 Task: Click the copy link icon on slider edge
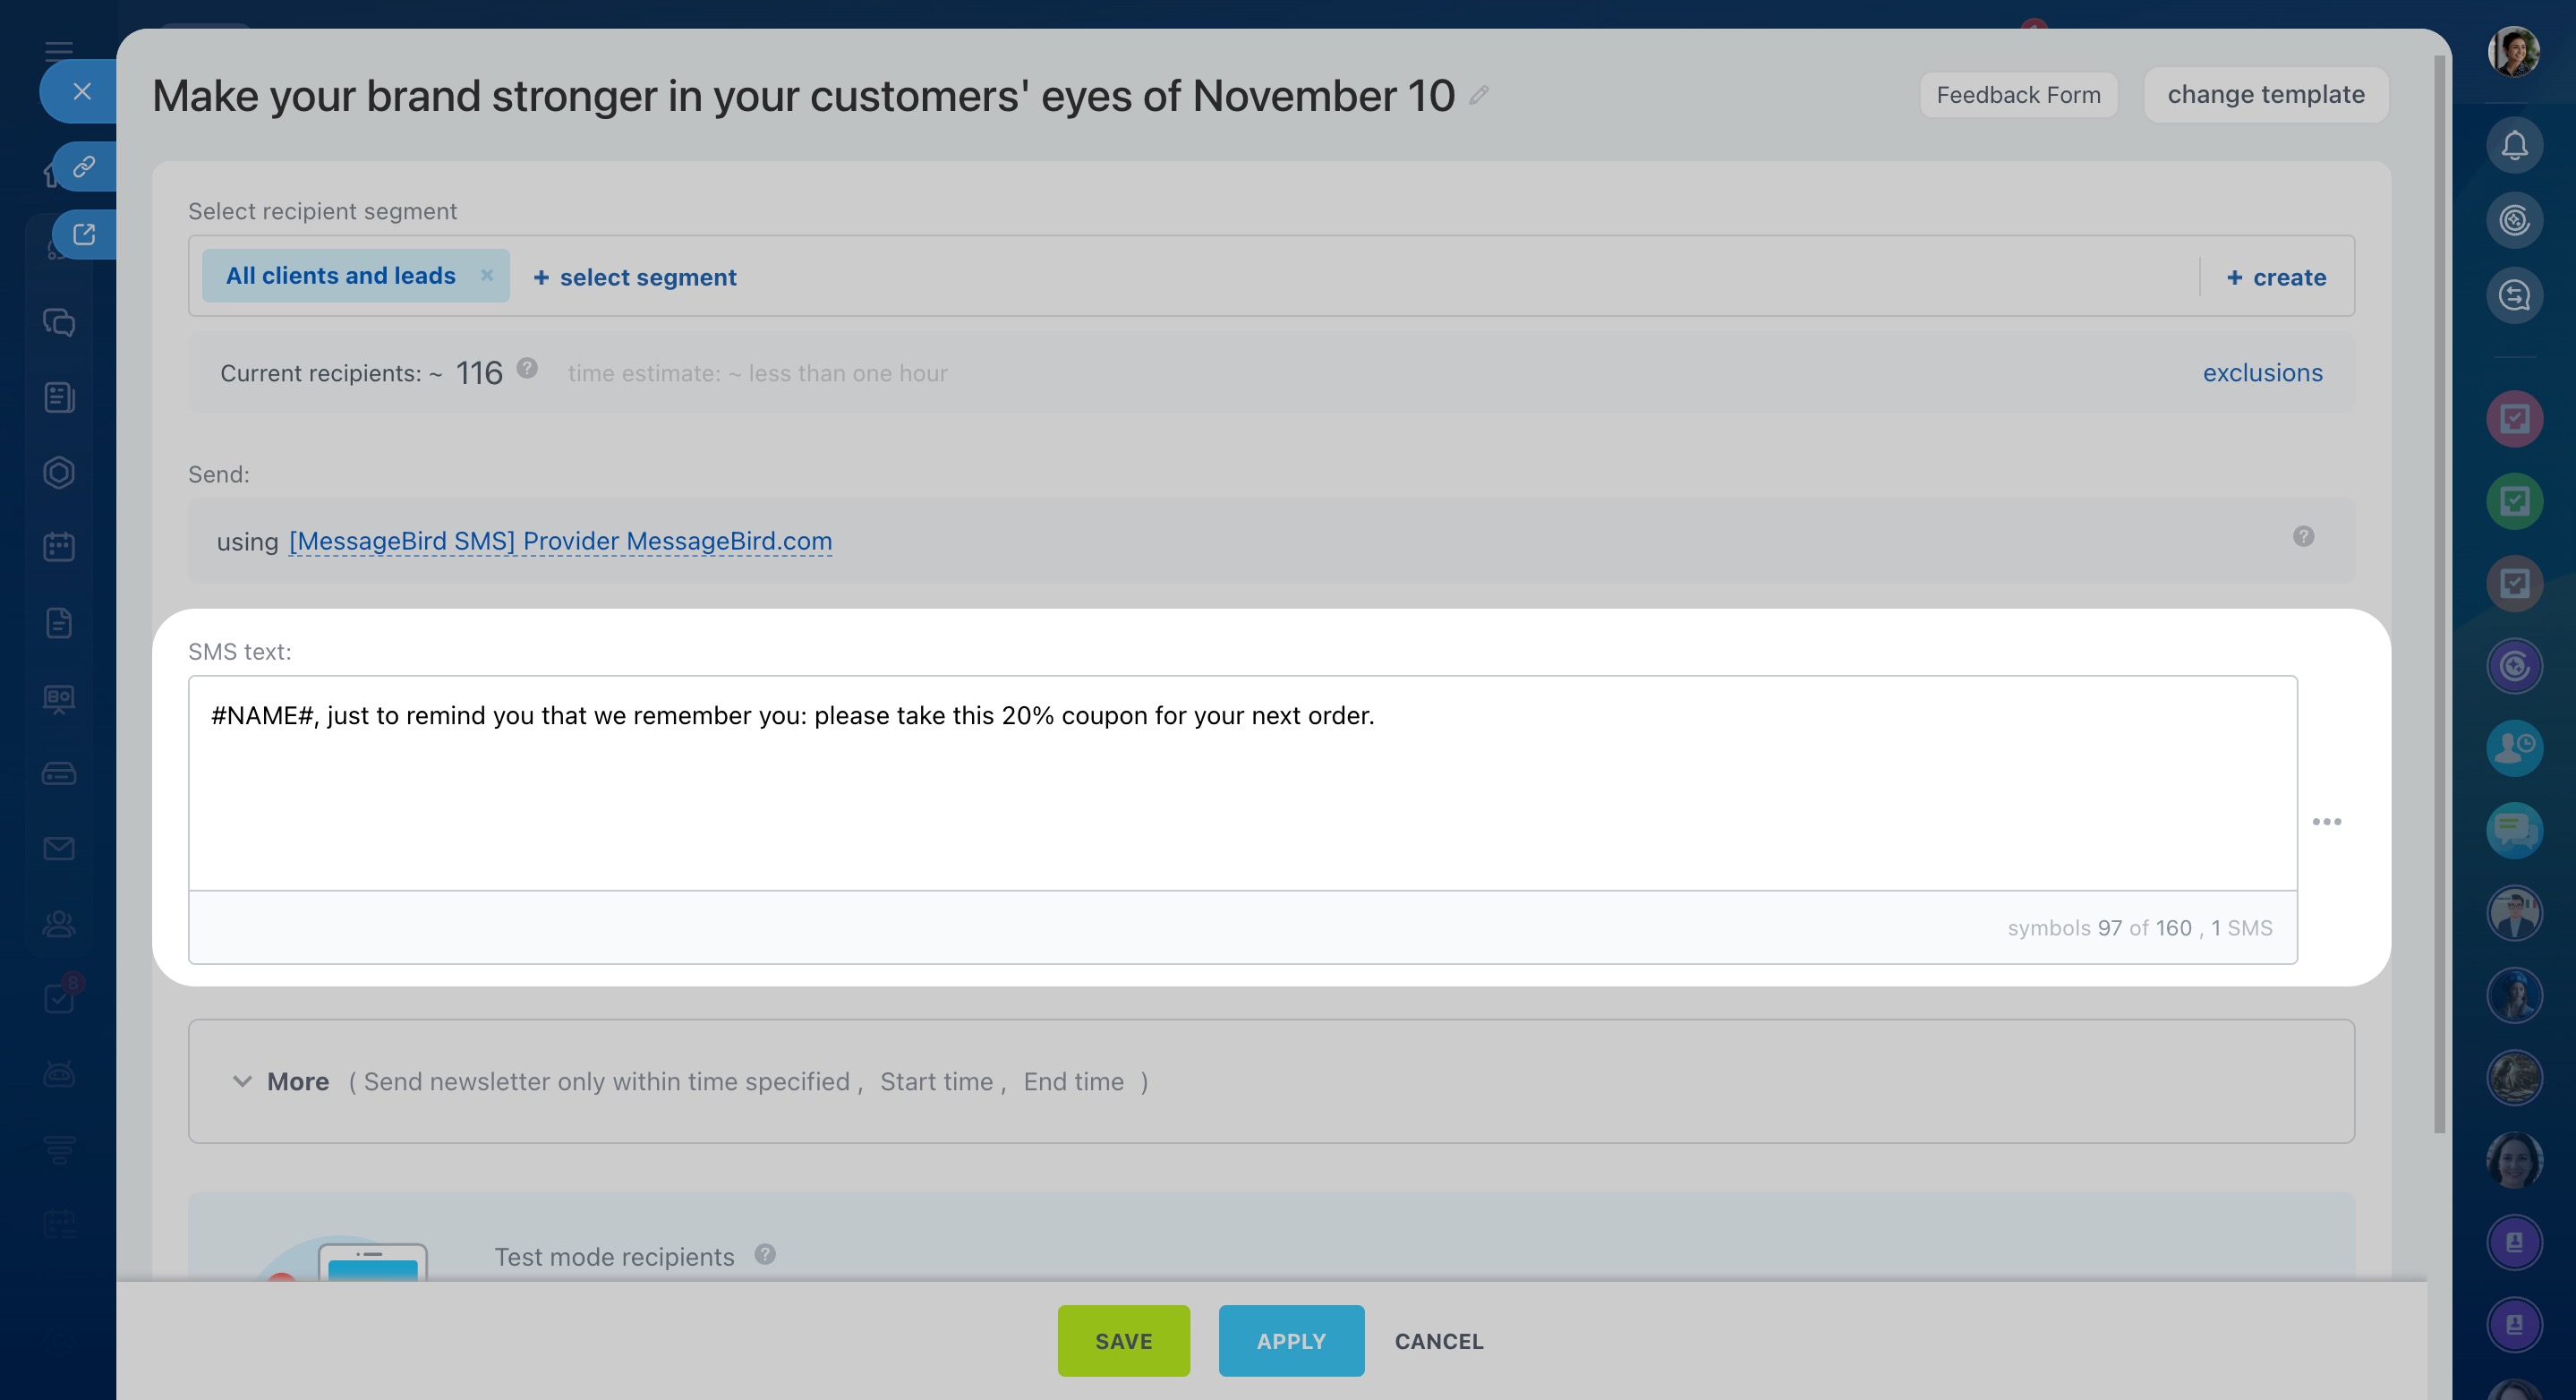(x=84, y=166)
